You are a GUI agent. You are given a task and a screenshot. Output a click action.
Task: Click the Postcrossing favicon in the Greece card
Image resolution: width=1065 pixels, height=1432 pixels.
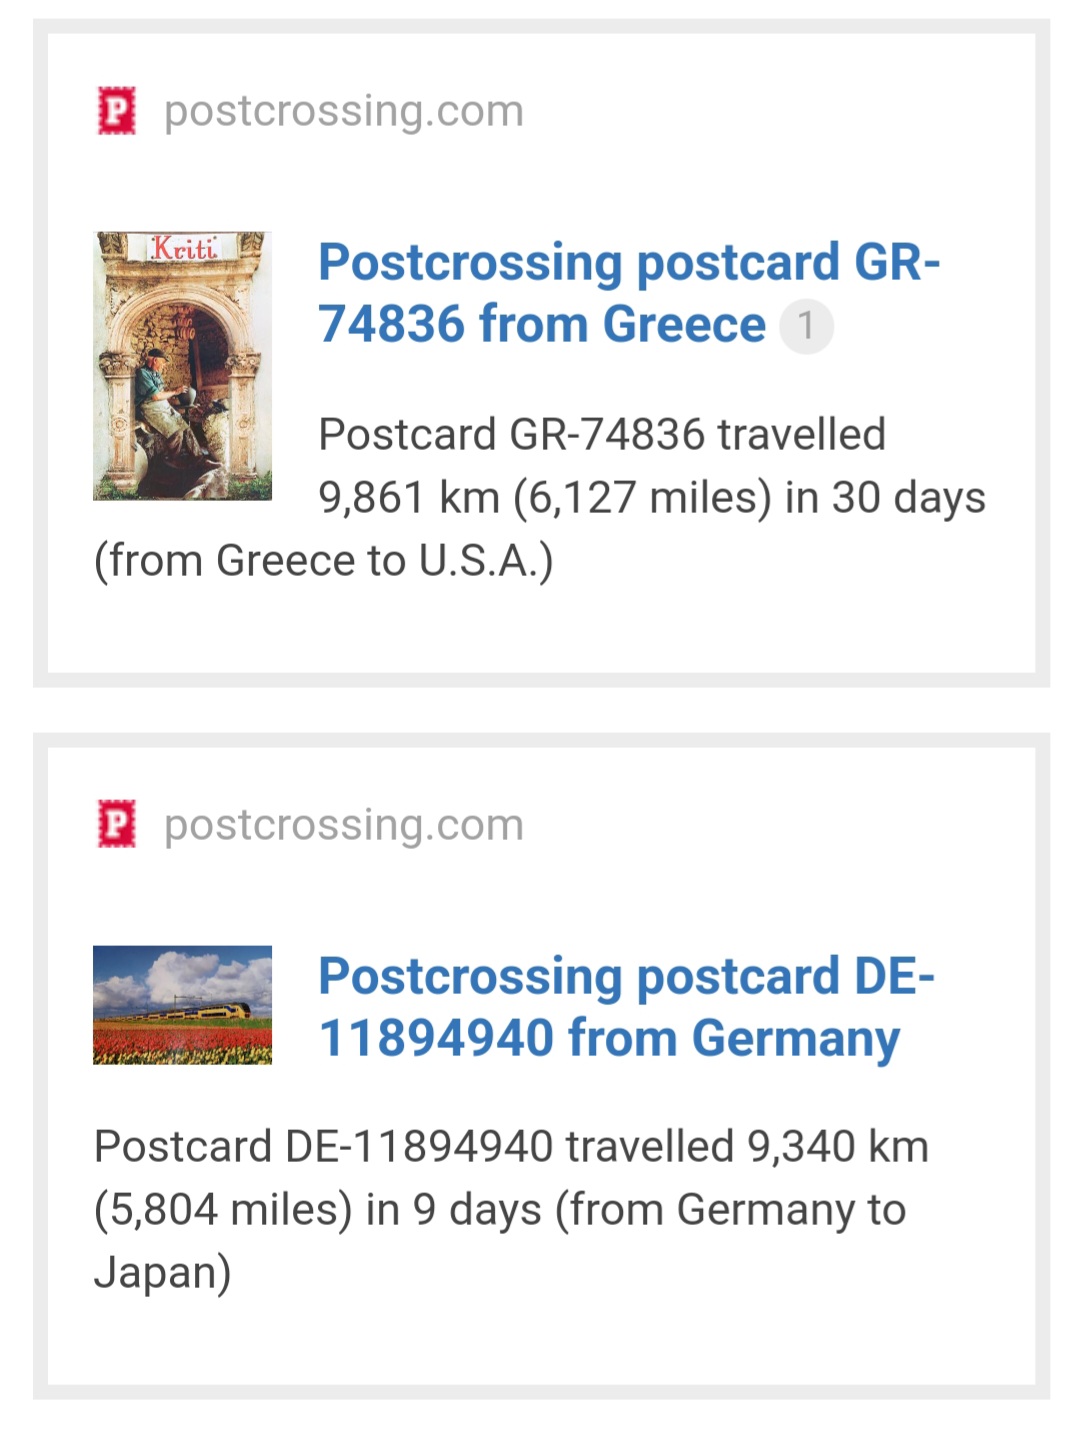click(116, 111)
